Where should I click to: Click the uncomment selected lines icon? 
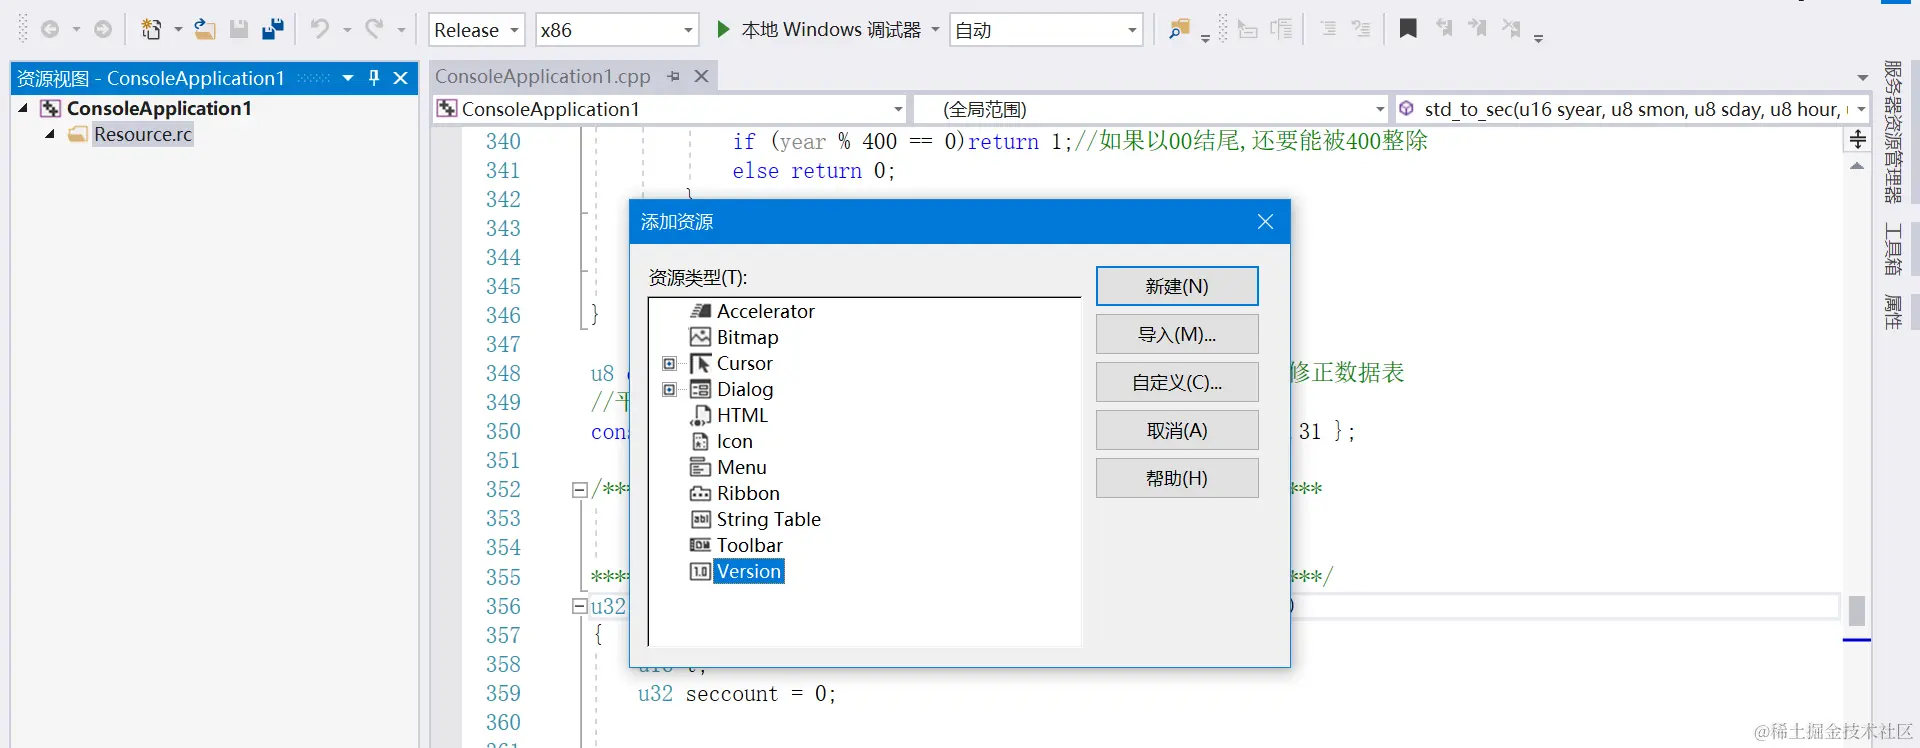pos(1361,29)
